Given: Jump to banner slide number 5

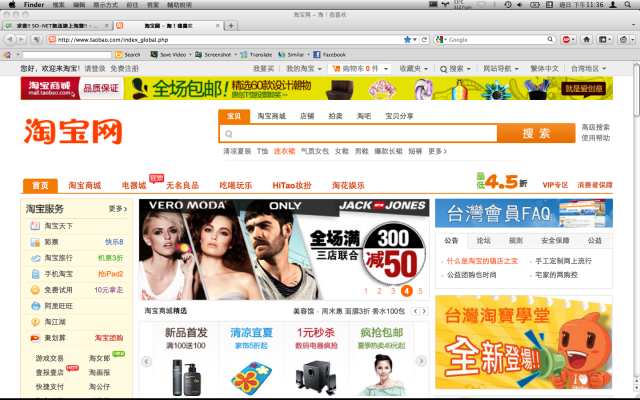Looking at the screenshot, I should click(420, 291).
